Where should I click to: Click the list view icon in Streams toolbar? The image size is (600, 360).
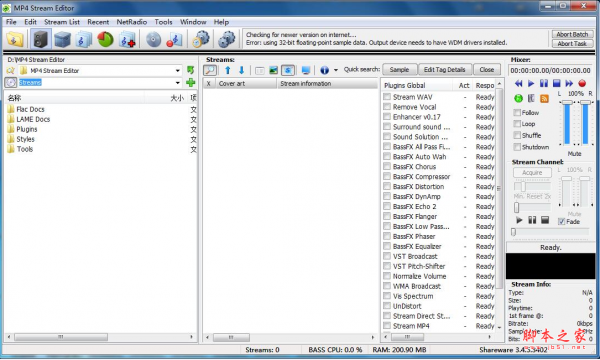(x=259, y=70)
